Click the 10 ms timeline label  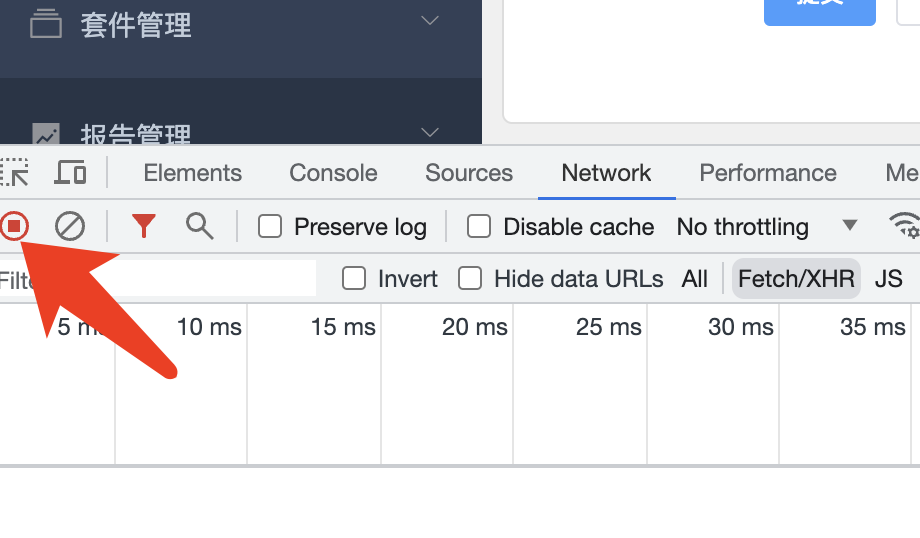pos(209,327)
